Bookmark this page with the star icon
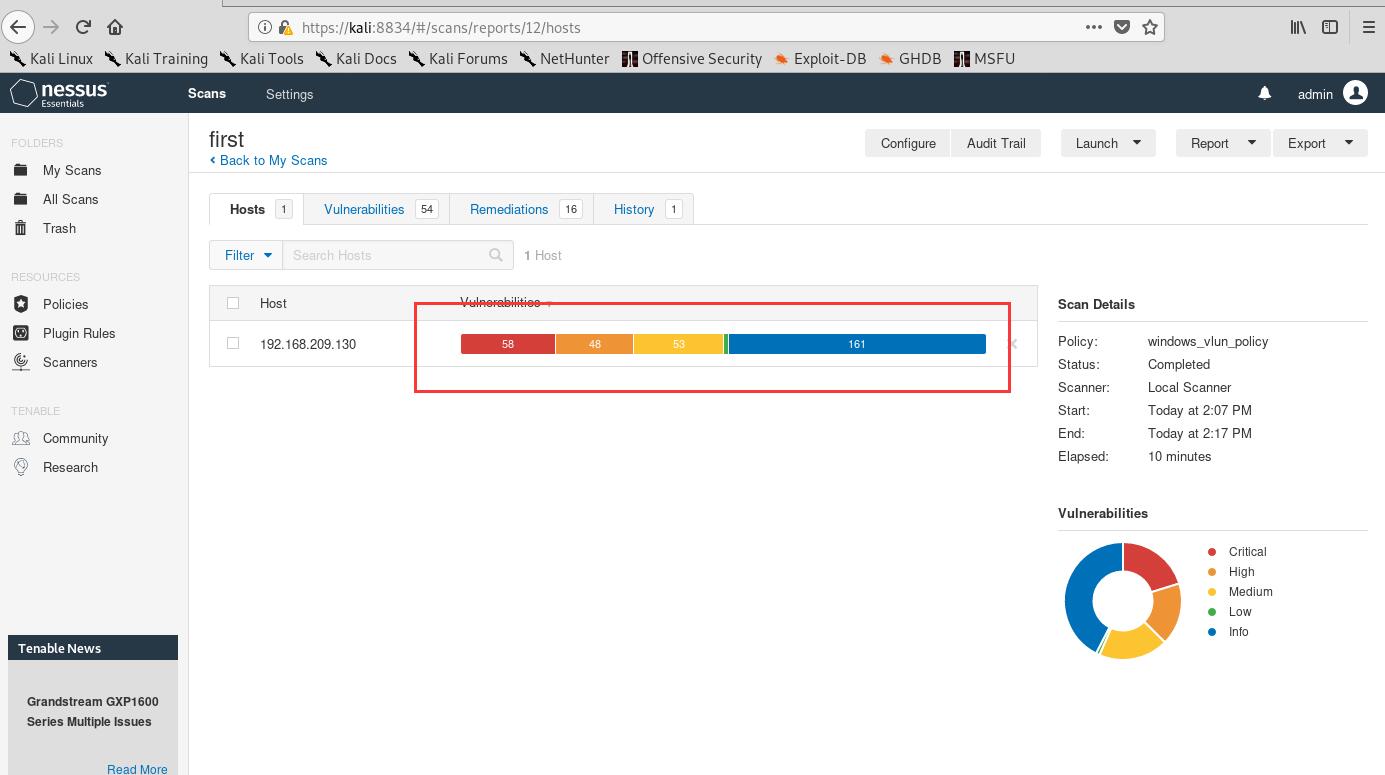This screenshot has height=775, width=1385. [x=1150, y=27]
